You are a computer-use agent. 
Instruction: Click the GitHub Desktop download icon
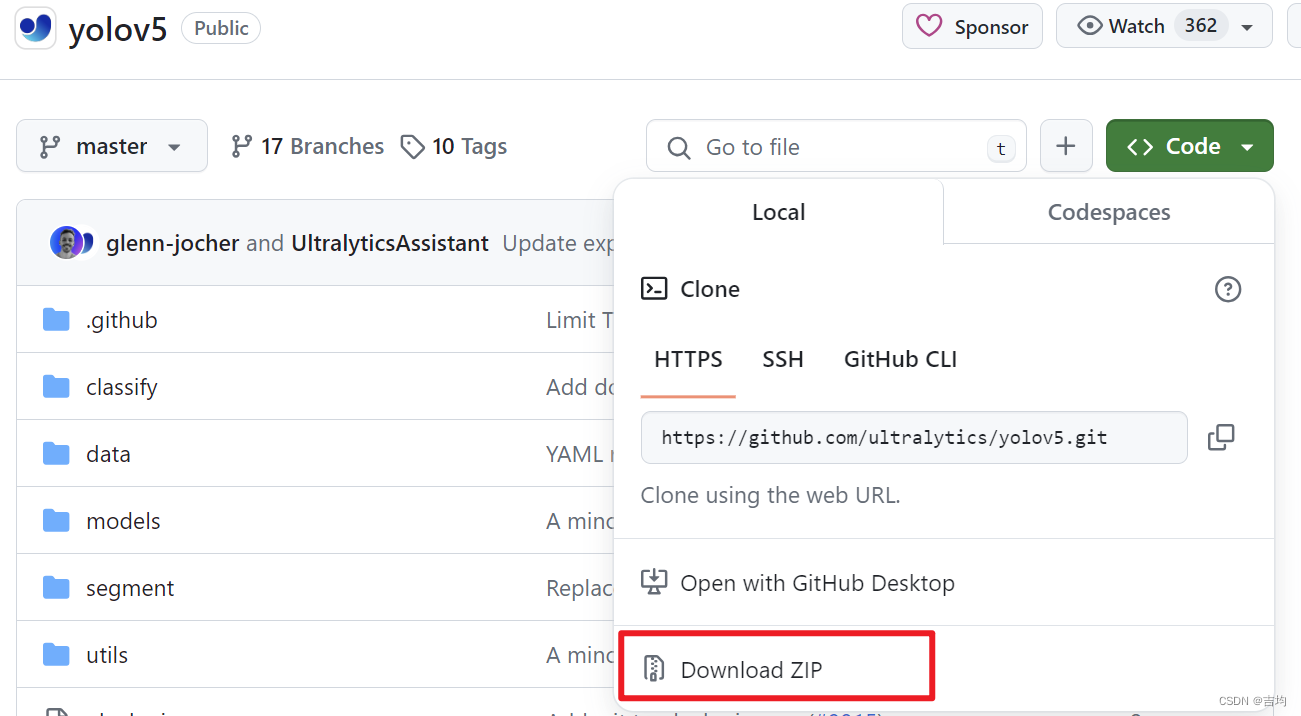[654, 582]
